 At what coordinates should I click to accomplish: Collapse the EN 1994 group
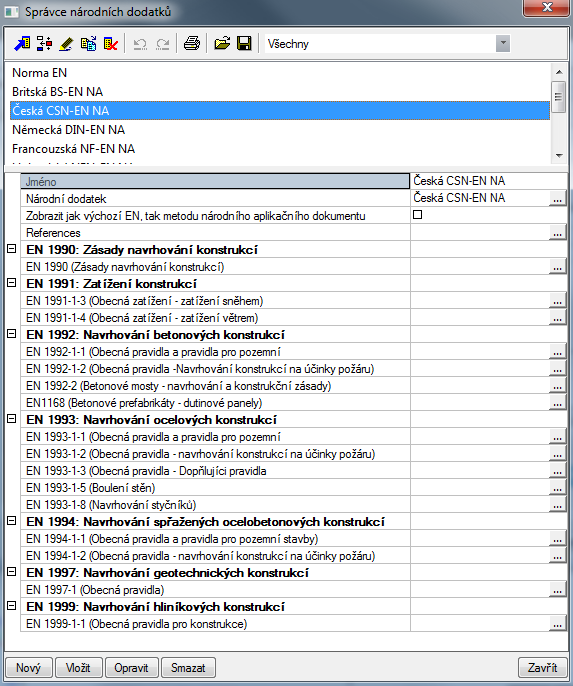[x=12, y=521]
